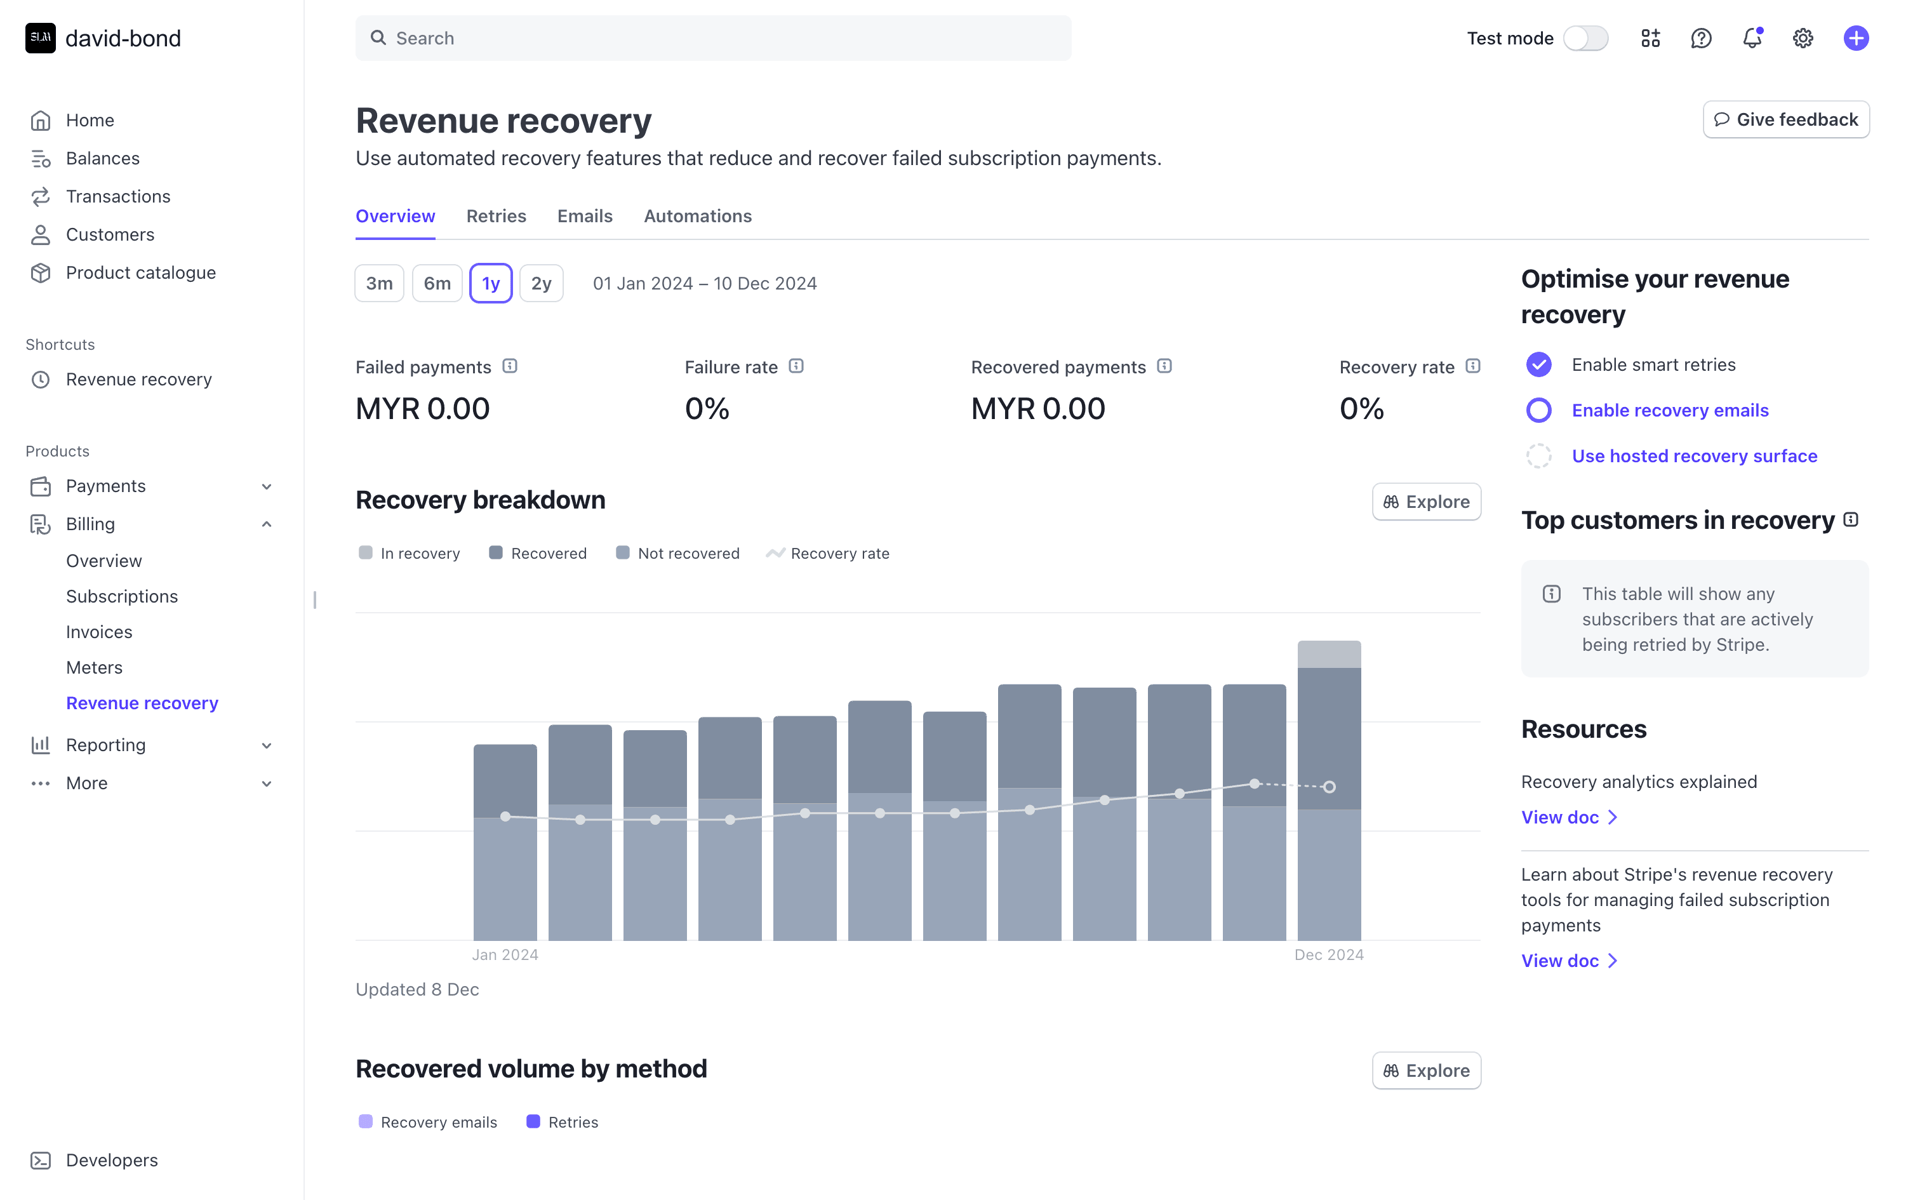The image size is (1920, 1200).
Task: Click the david-bond account logo
Action: pyautogui.click(x=40, y=38)
